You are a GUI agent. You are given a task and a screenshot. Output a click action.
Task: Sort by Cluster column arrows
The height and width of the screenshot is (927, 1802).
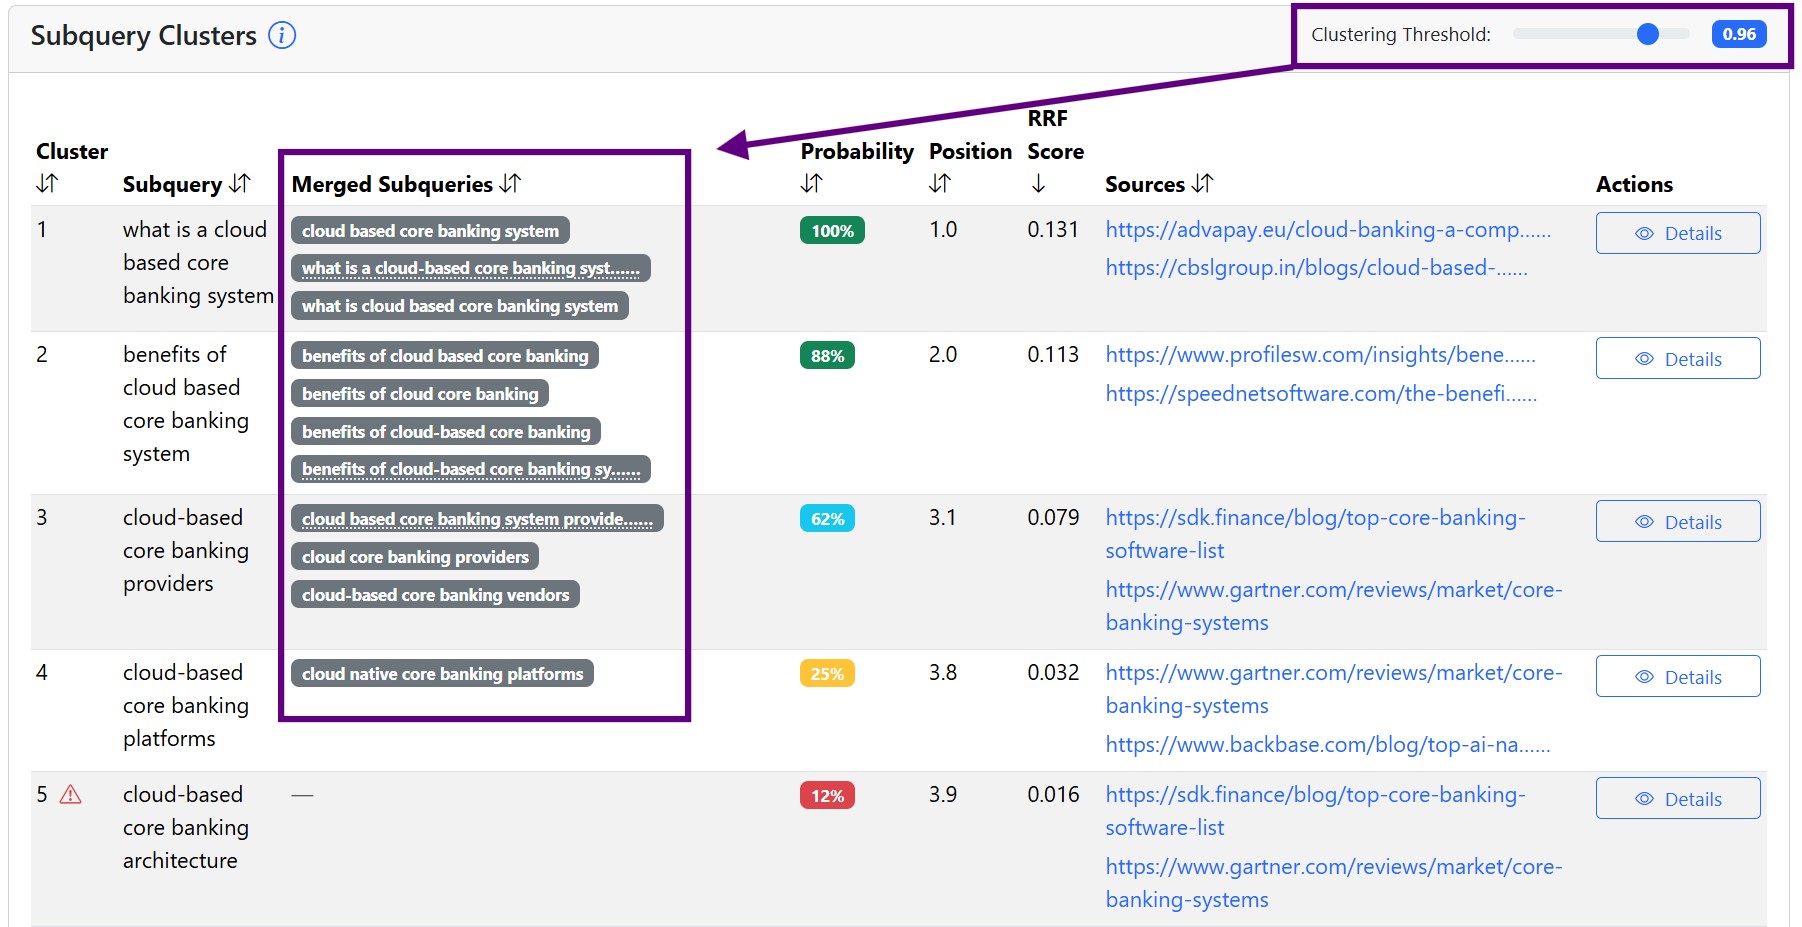pyautogui.click(x=47, y=183)
